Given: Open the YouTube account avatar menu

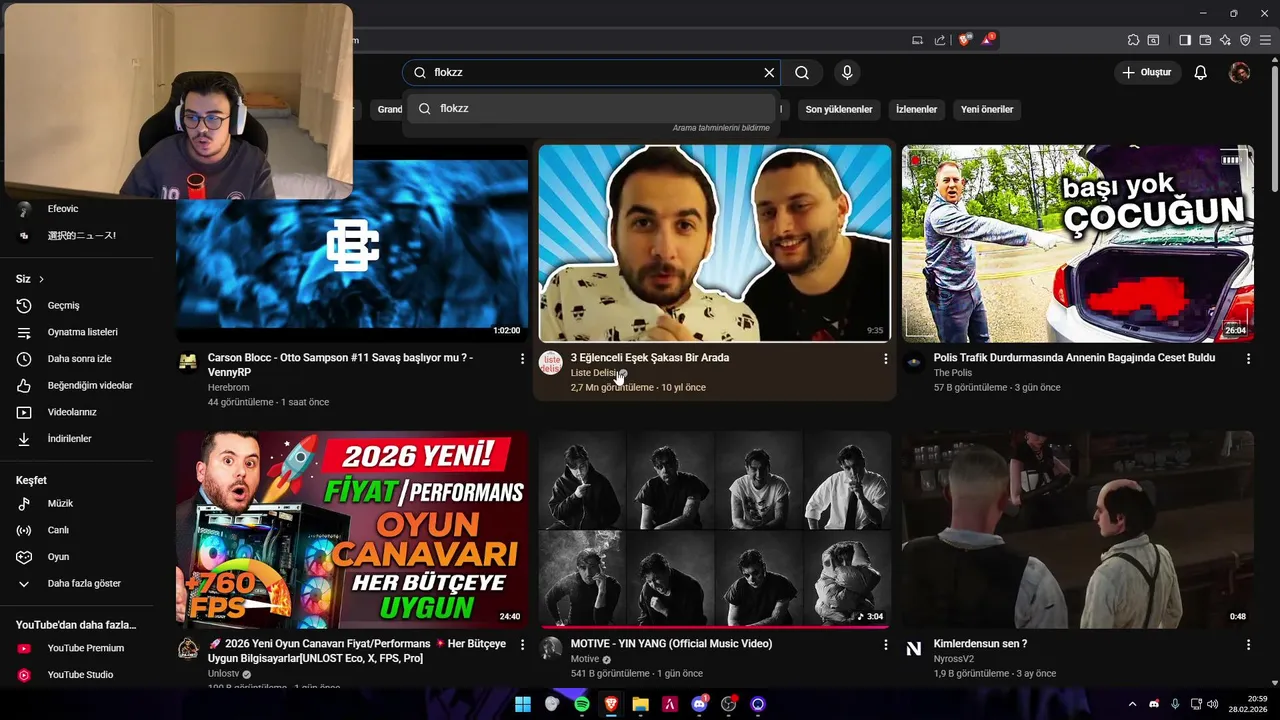Looking at the screenshot, I should pyautogui.click(x=1239, y=72).
